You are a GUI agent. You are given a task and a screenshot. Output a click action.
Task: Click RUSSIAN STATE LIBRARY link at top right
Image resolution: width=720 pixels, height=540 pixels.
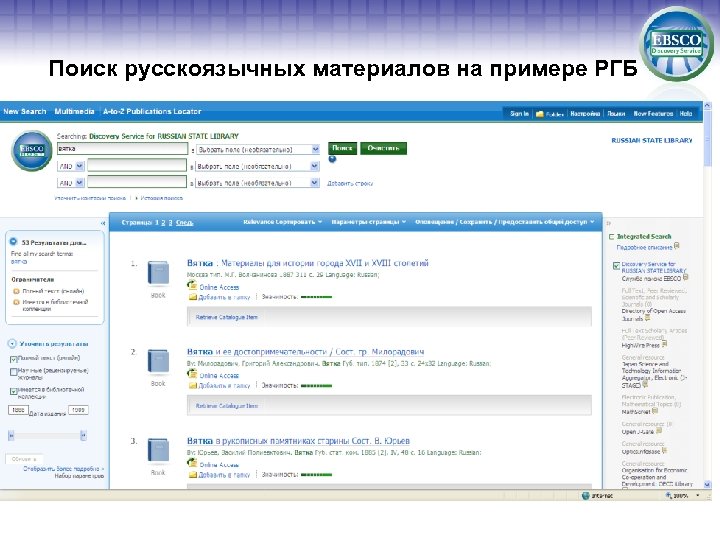point(652,141)
